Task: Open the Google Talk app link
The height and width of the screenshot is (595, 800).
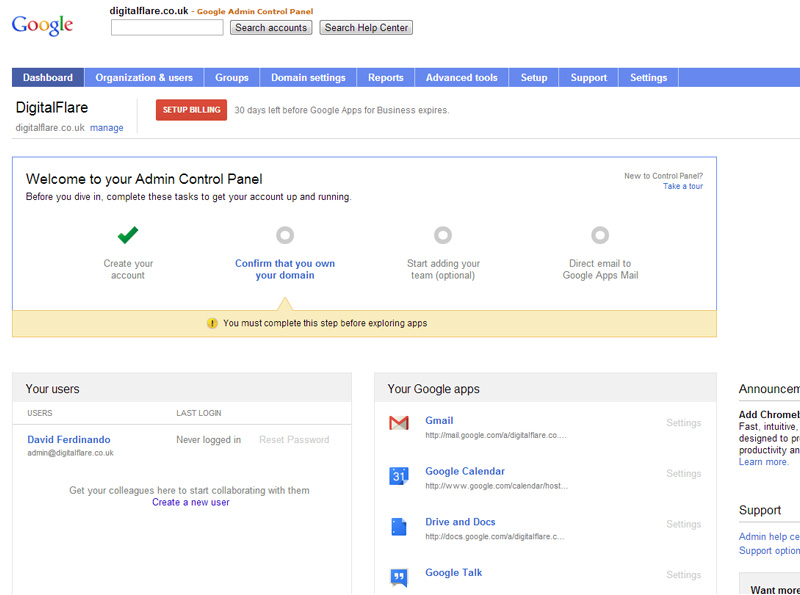Action: pyautogui.click(x=454, y=573)
